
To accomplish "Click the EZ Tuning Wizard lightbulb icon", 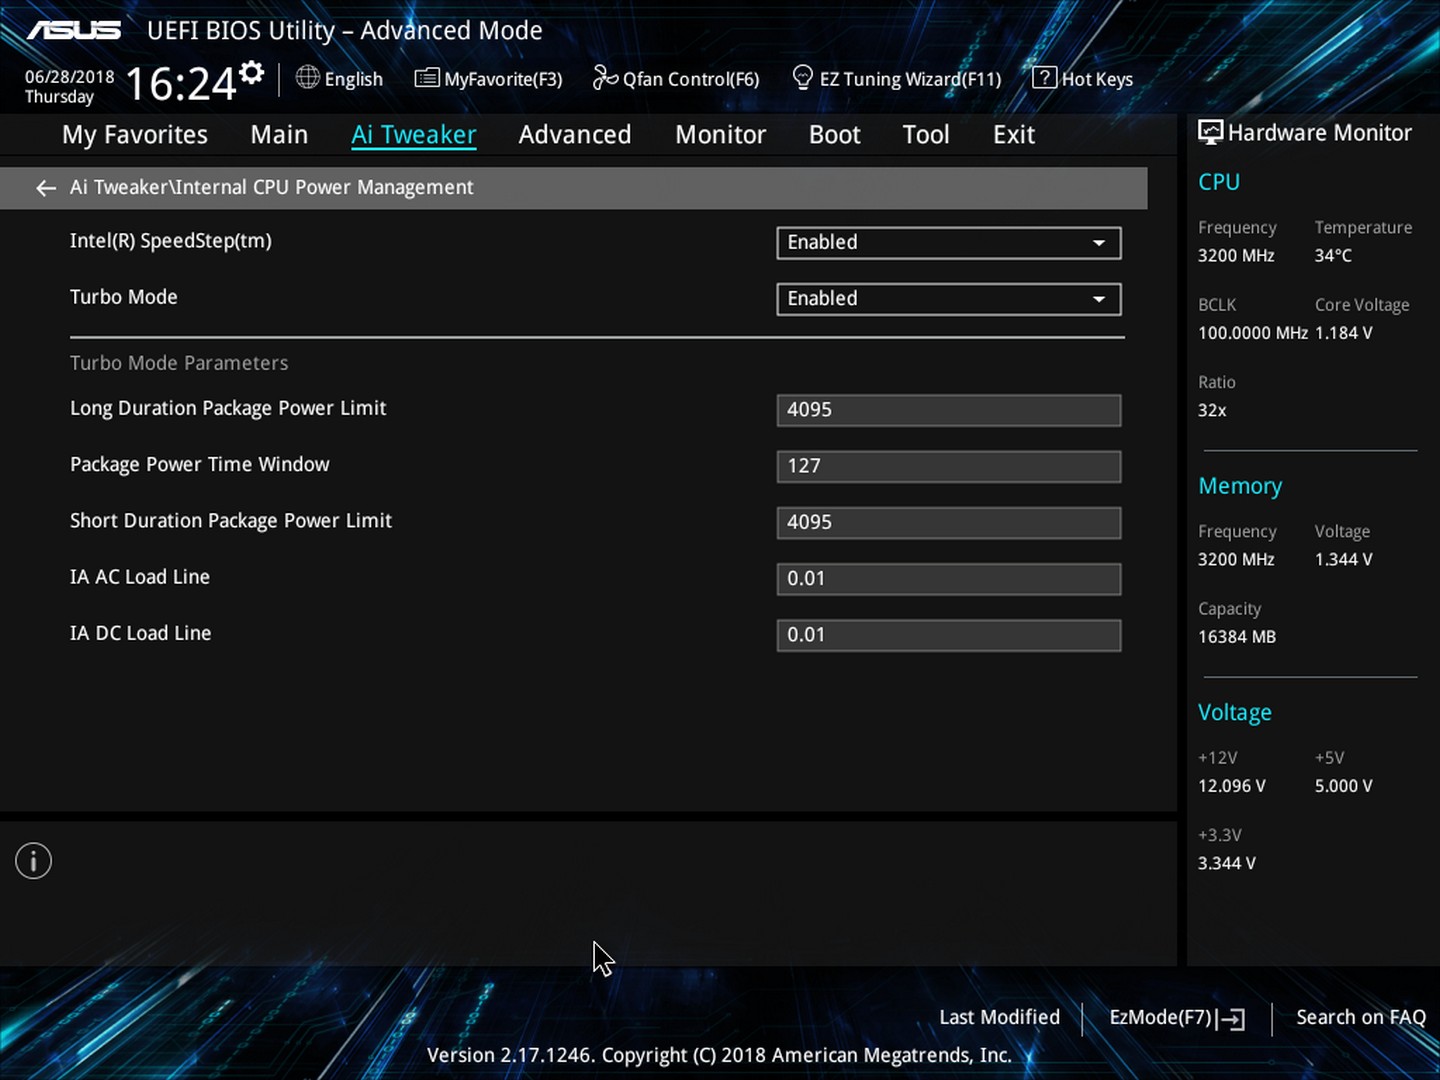I will coord(802,78).
